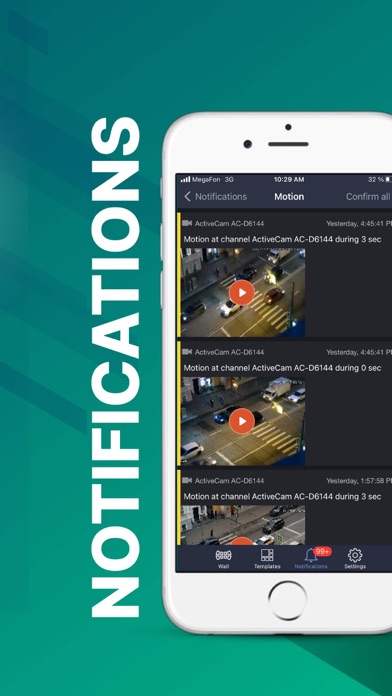Tap the 'Yesterday, 1:57:58' timestamp

click(359, 481)
